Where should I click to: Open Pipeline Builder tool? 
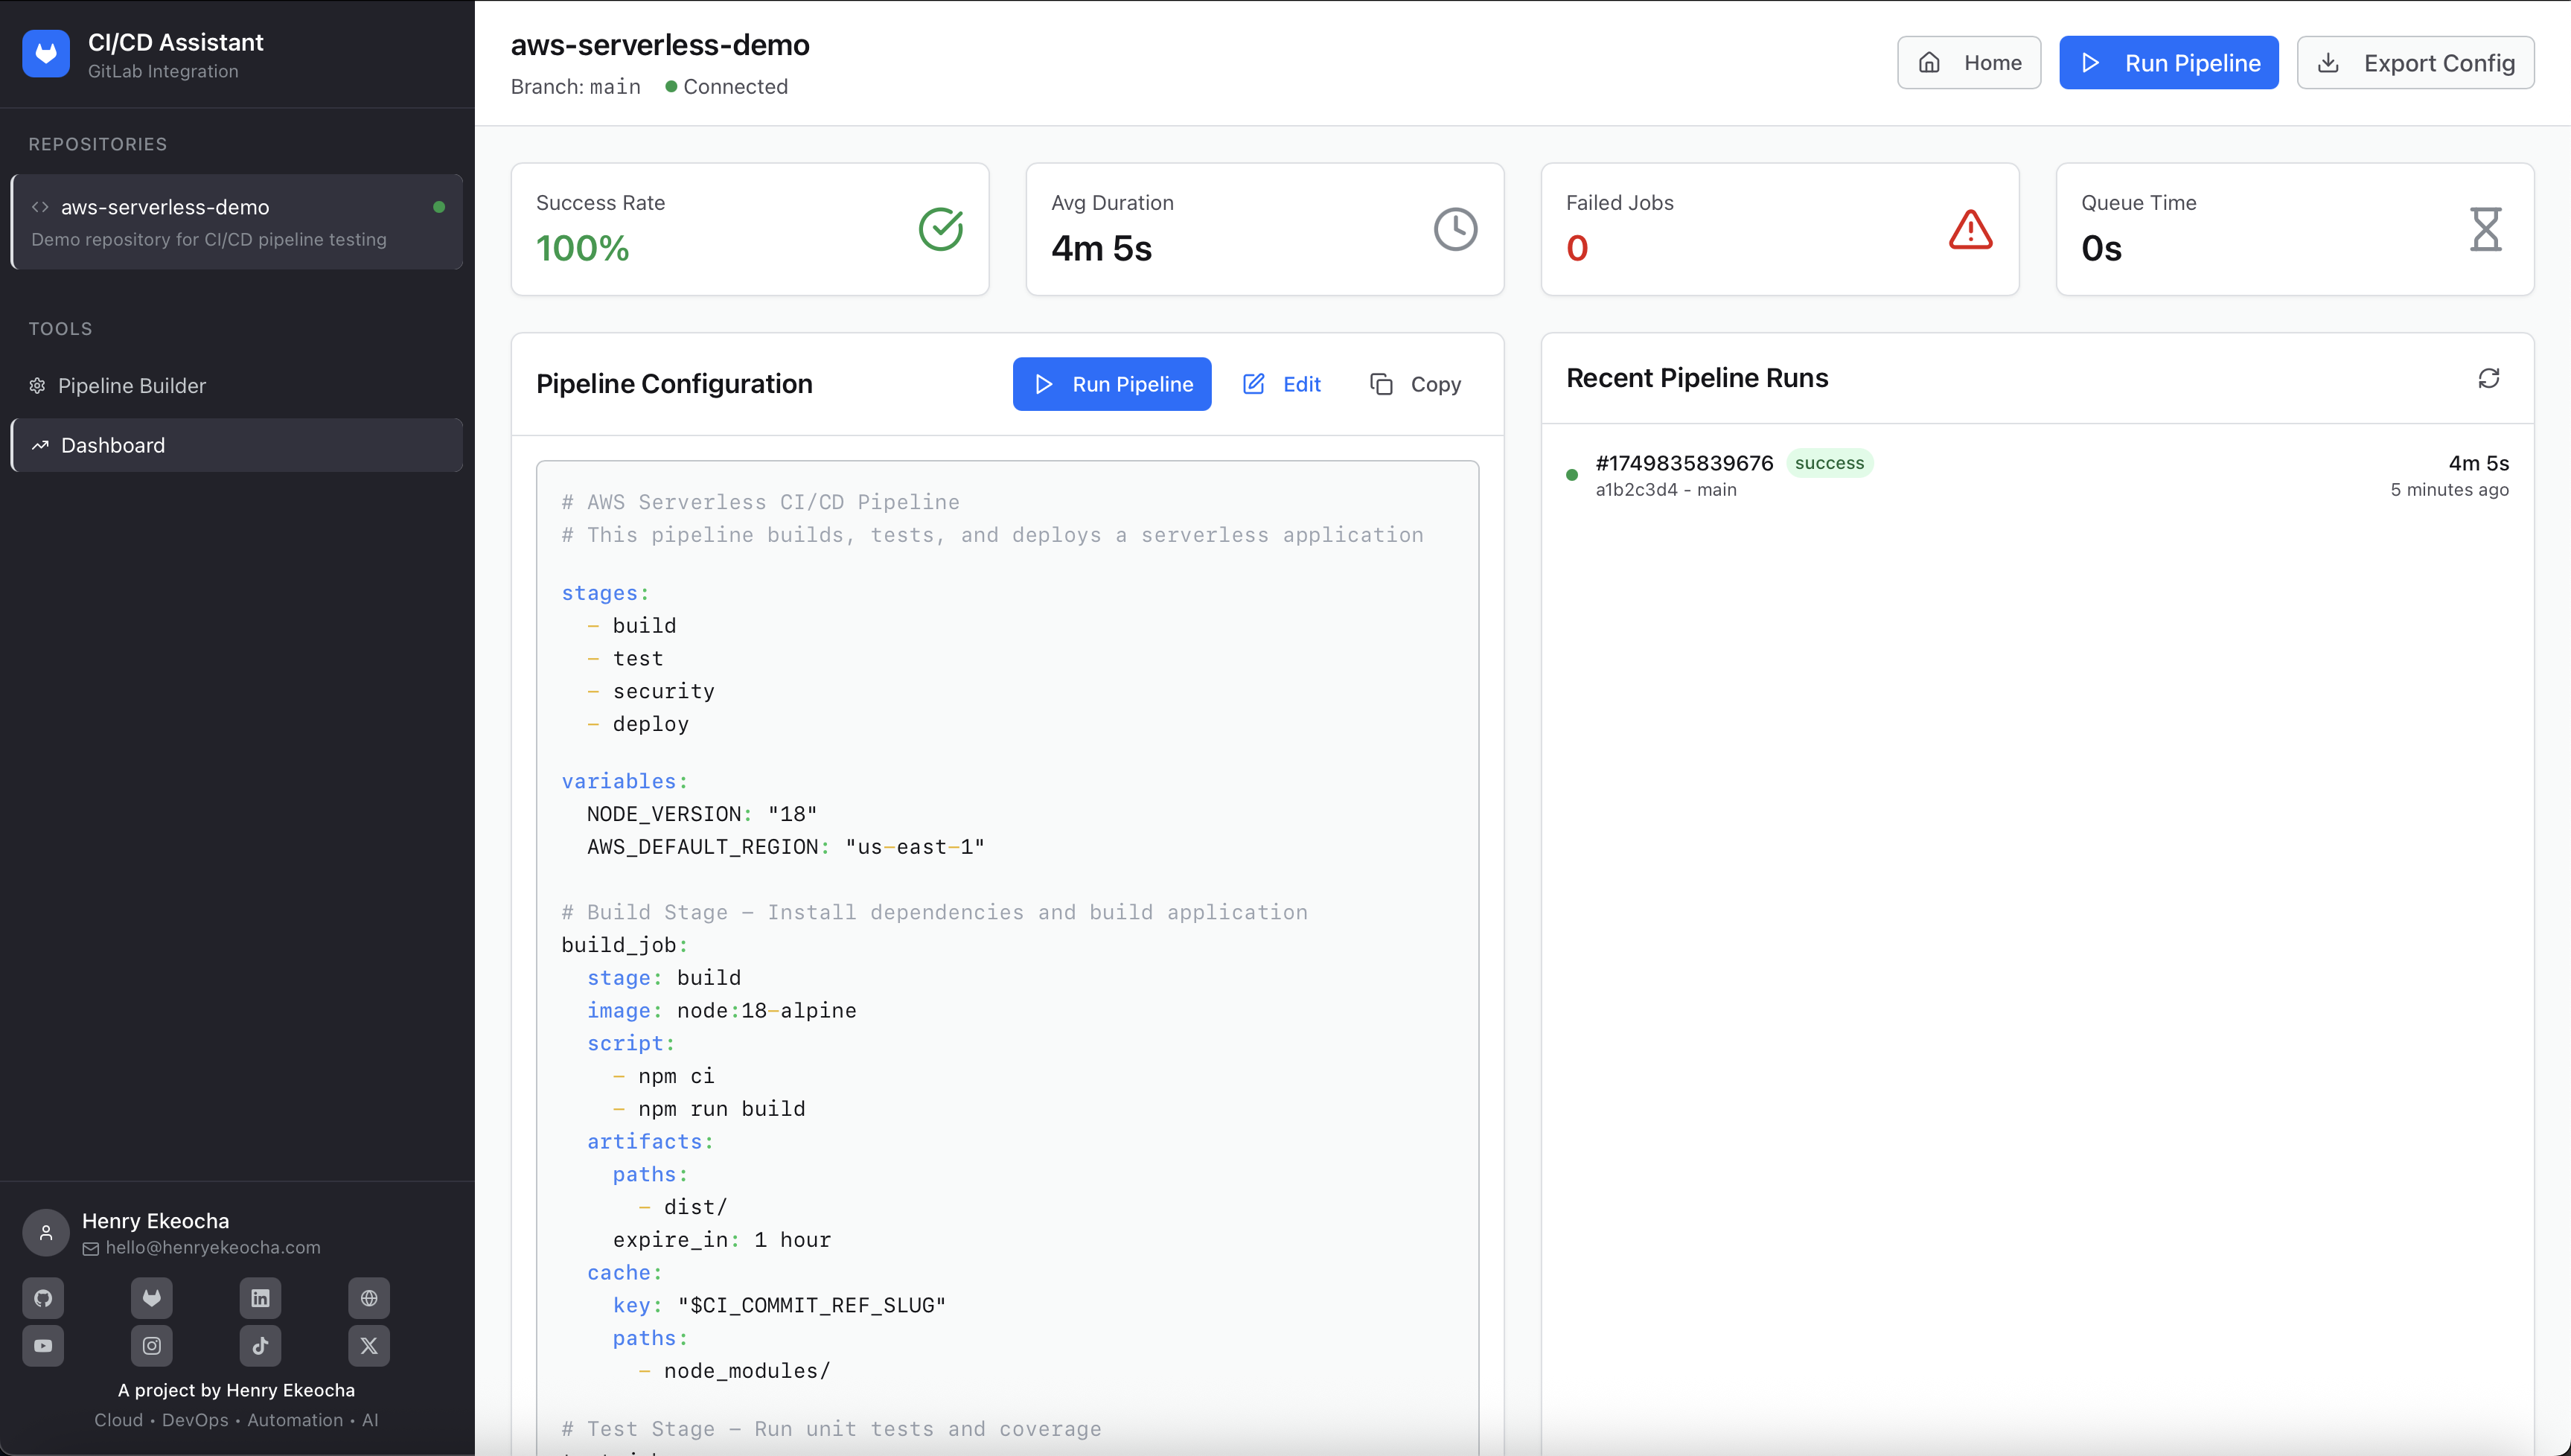[x=132, y=386]
